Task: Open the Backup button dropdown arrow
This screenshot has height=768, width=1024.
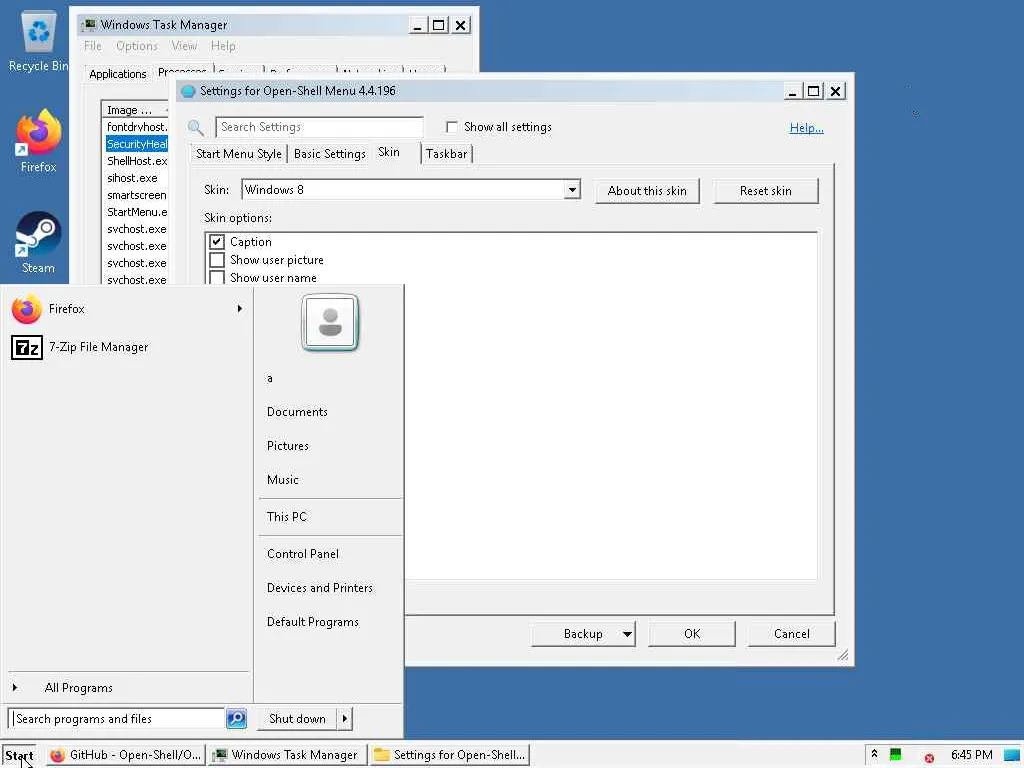Action: (x=627, y=634)
